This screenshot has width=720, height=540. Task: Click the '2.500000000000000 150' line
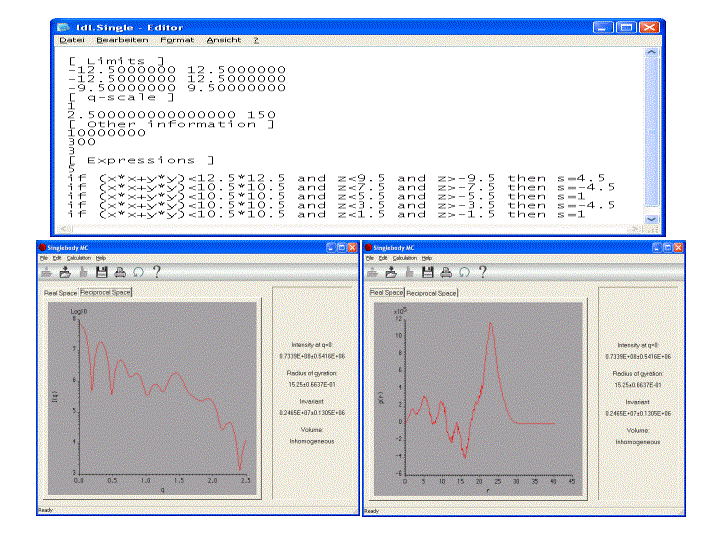172,115
